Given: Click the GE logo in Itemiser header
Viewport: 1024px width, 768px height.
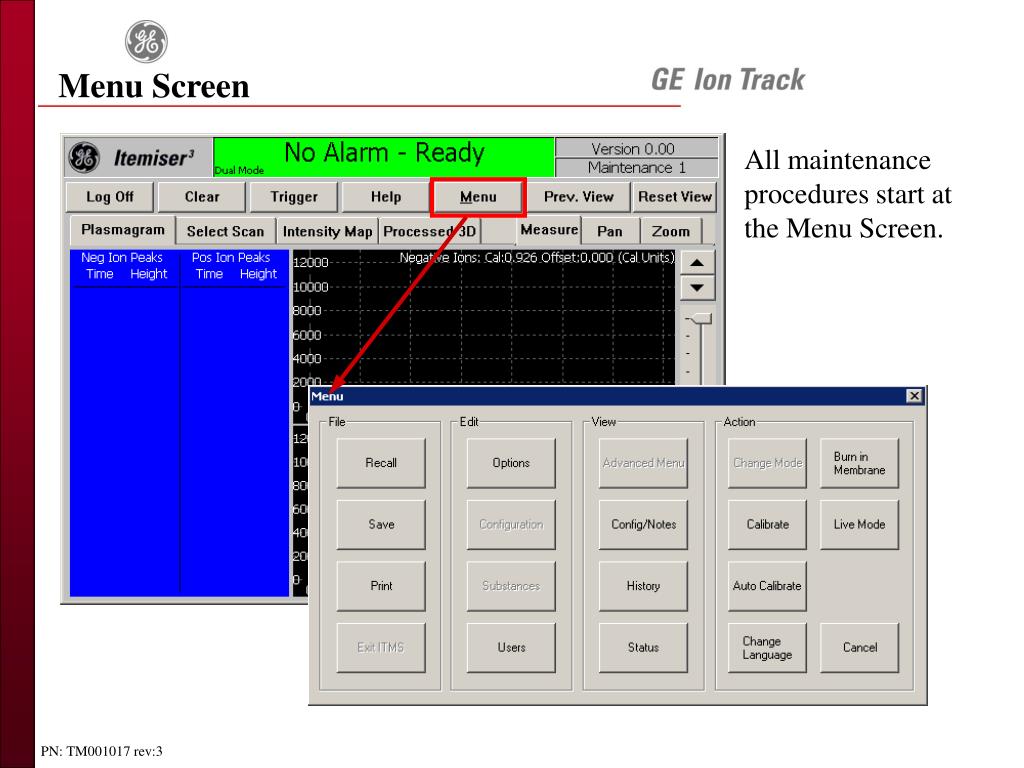Looking at the screenshot, I should tap(85, 157).
